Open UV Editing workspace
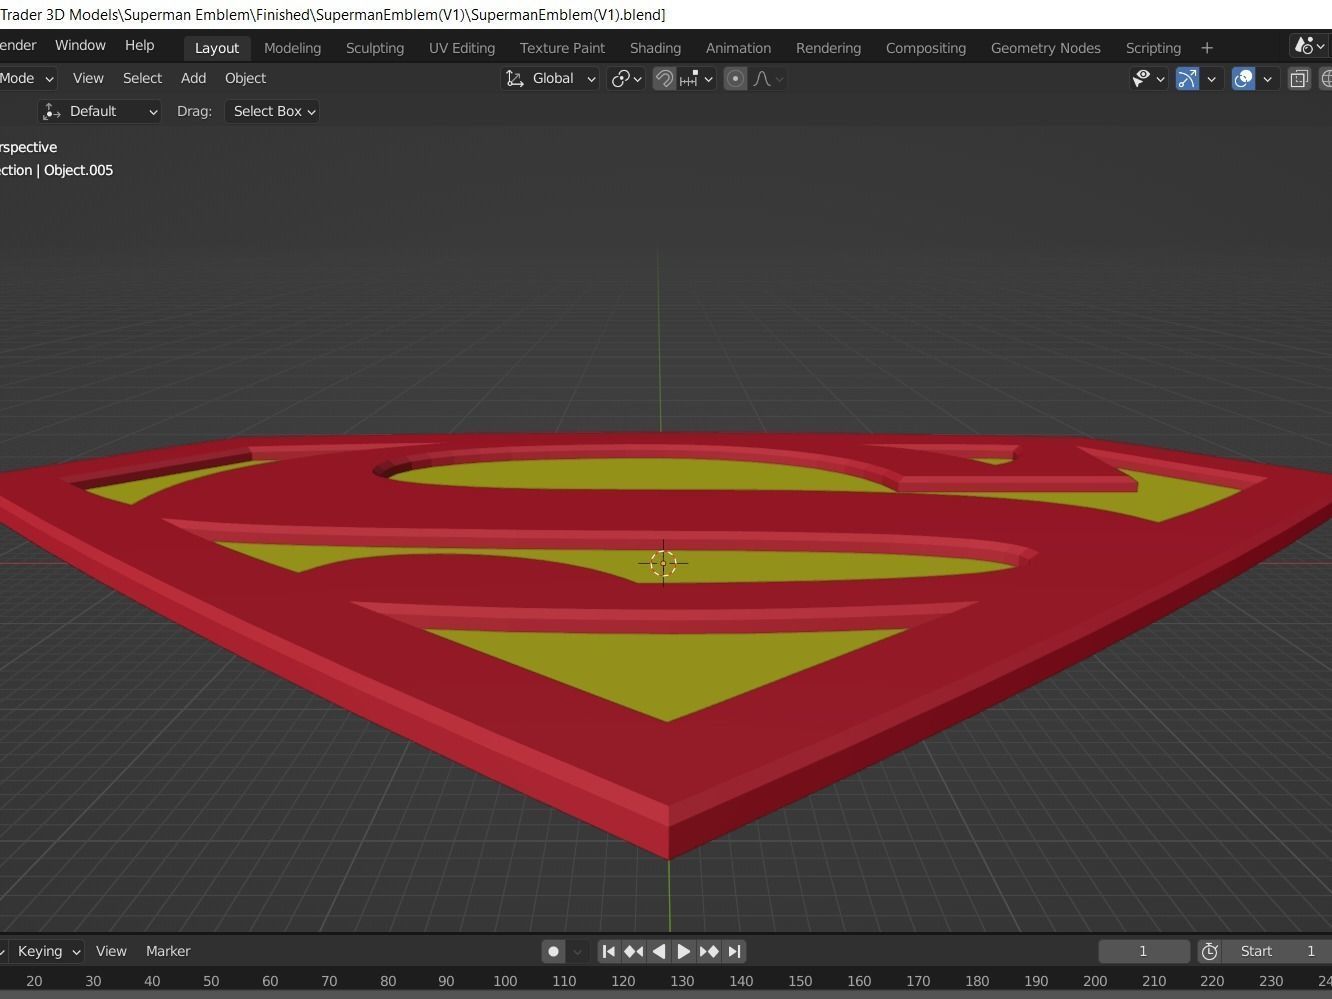This screenshot has height=999, width=1332. [462, 48]
